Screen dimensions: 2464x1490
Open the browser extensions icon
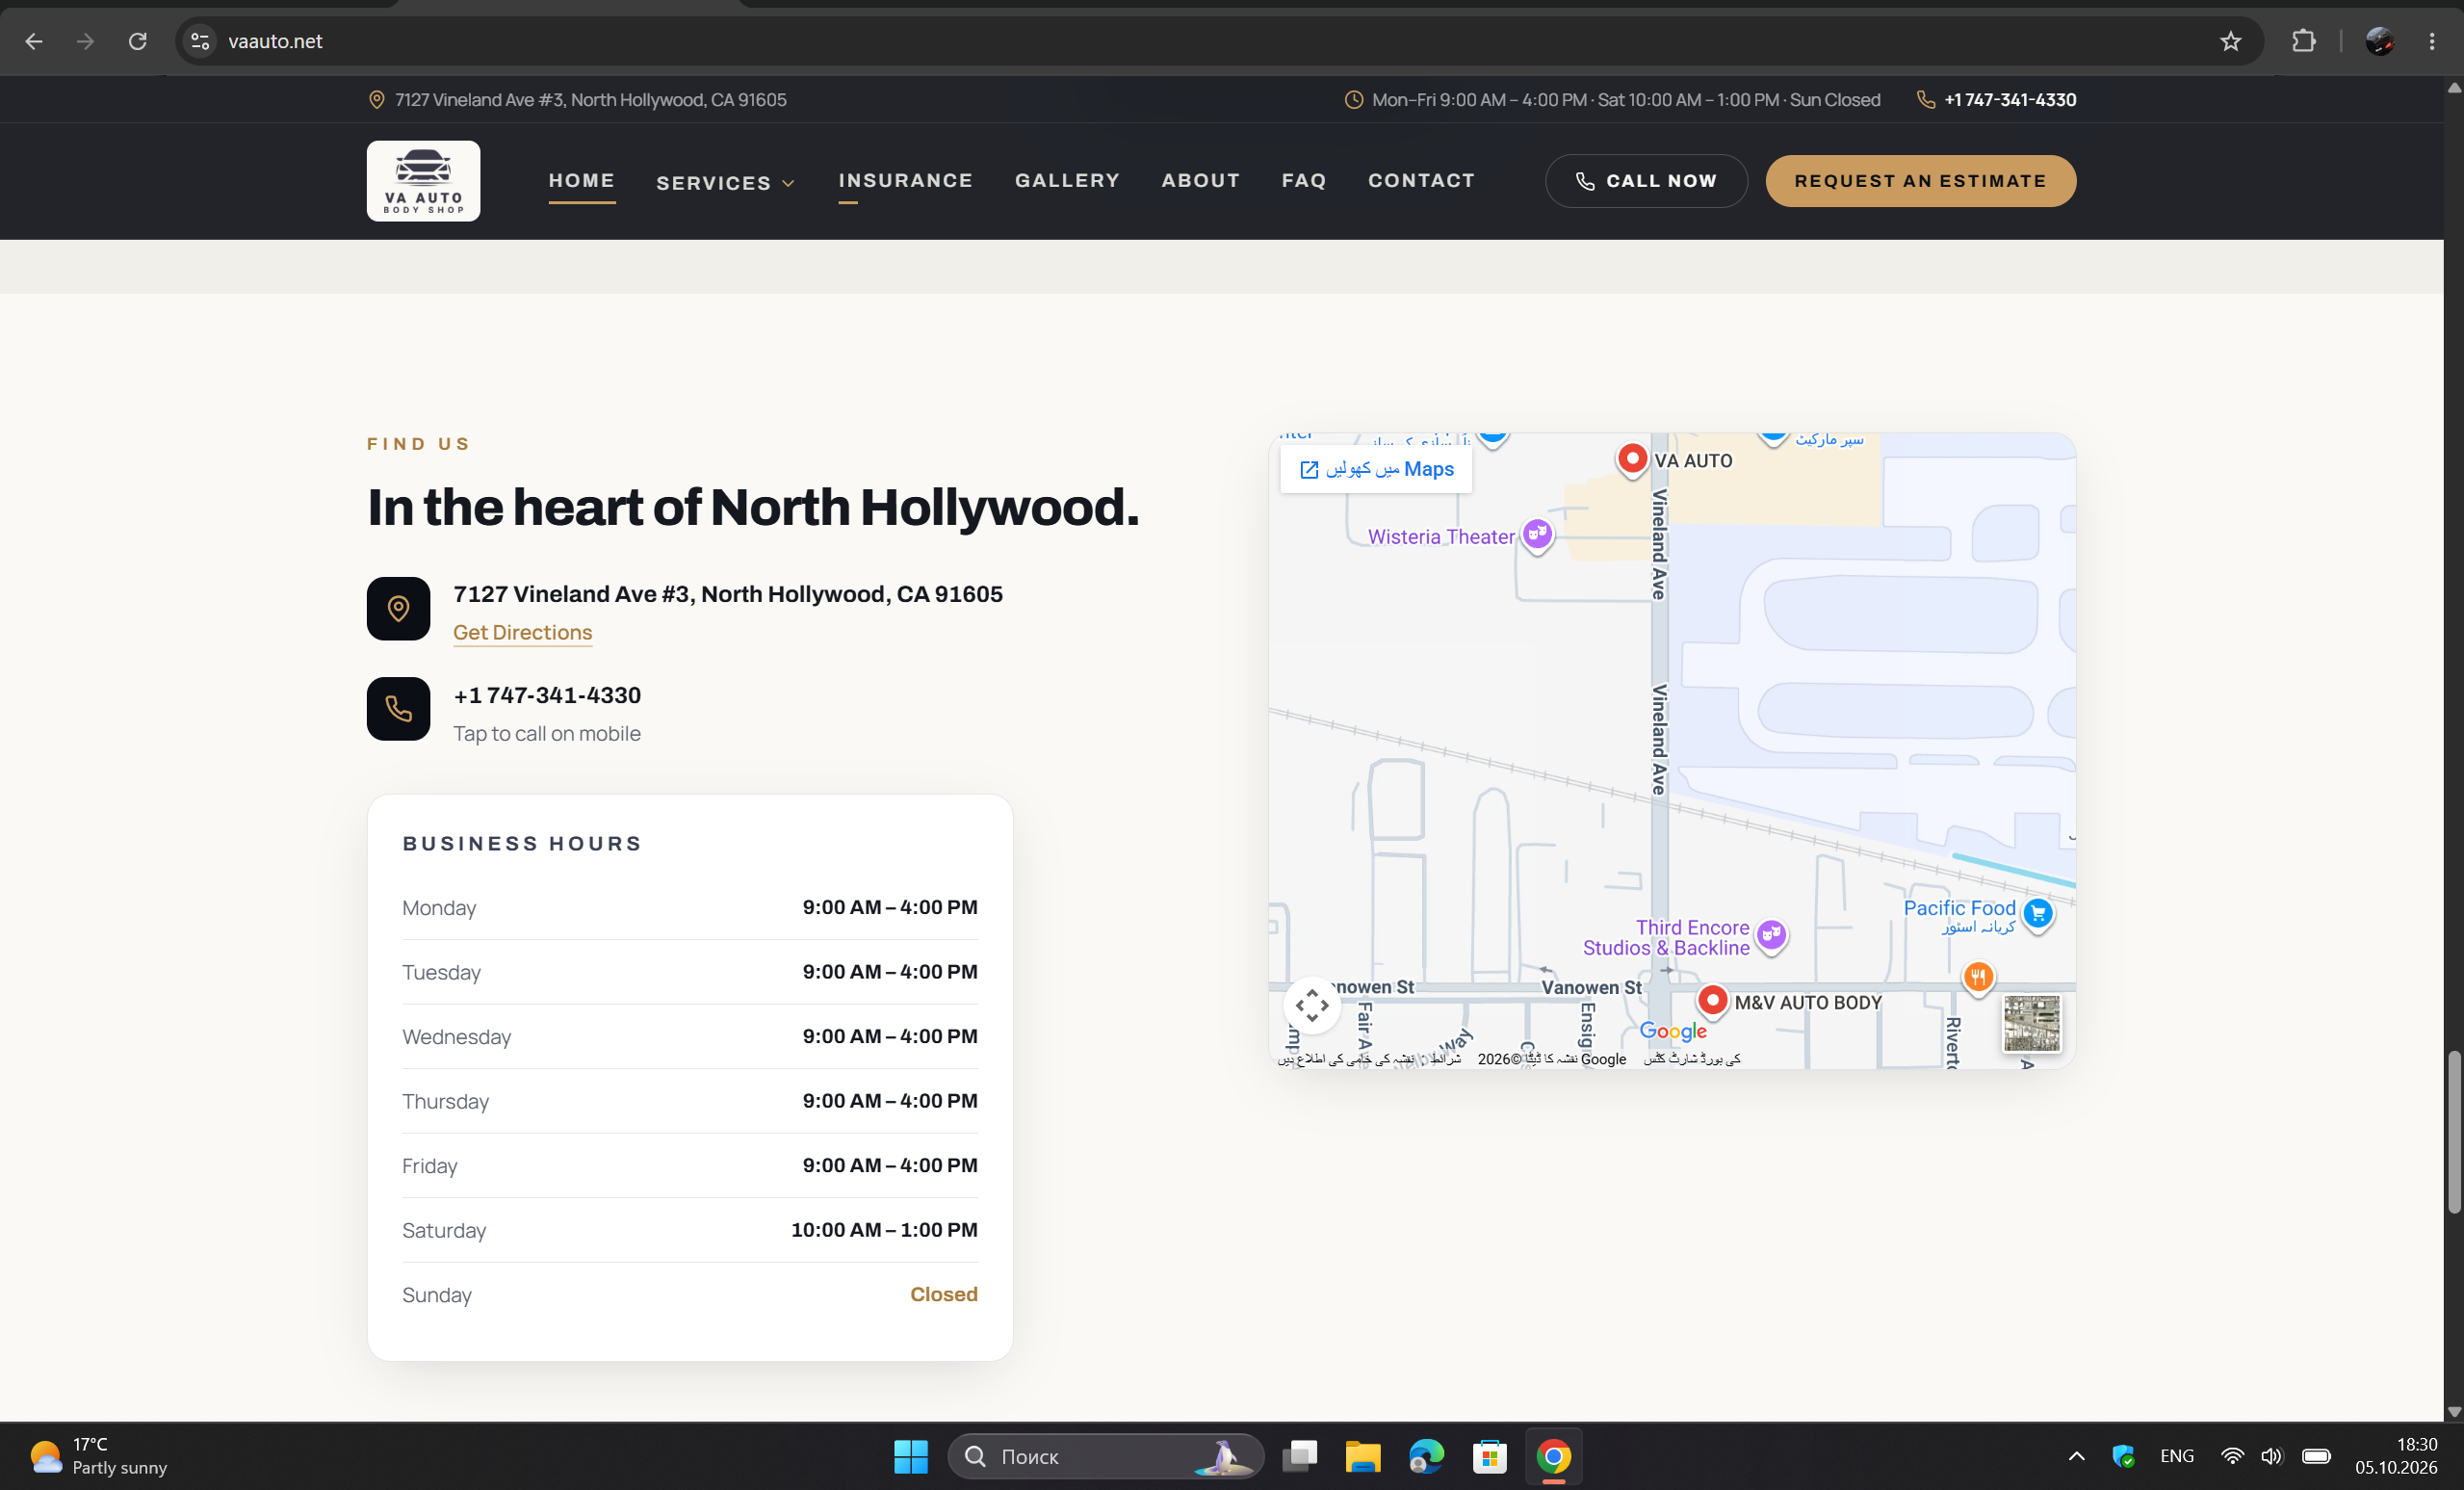click(2303, 41)
